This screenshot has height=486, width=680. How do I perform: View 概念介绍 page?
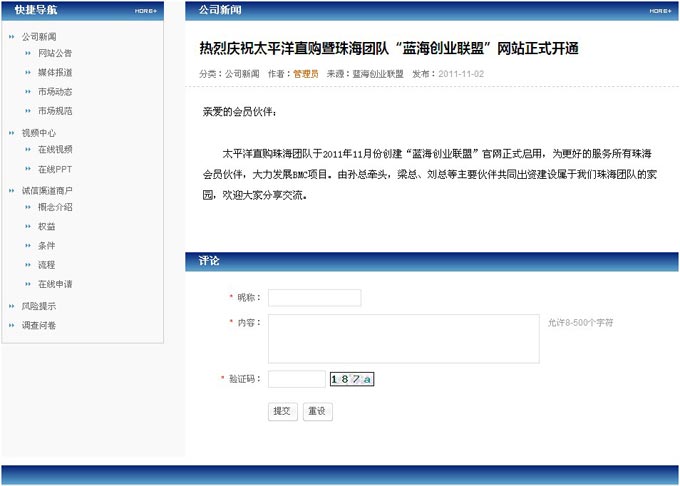tap(55, 207)
